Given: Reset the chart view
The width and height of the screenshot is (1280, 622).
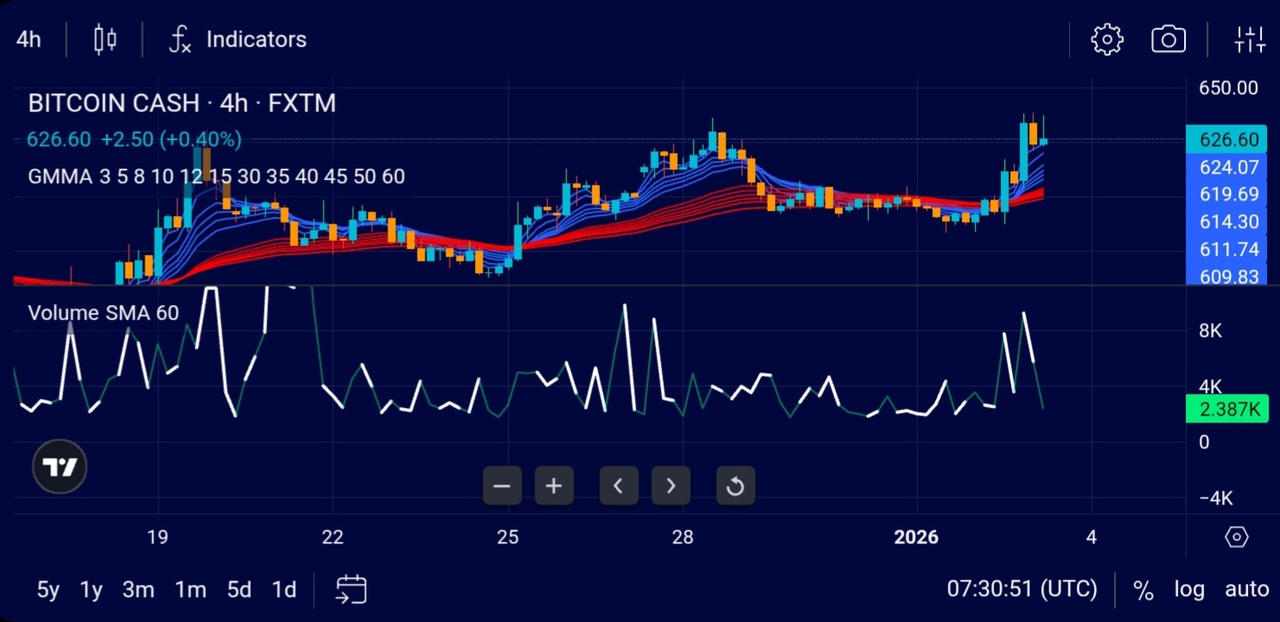Looking at the screenshot, I should (x=735, y=486).
